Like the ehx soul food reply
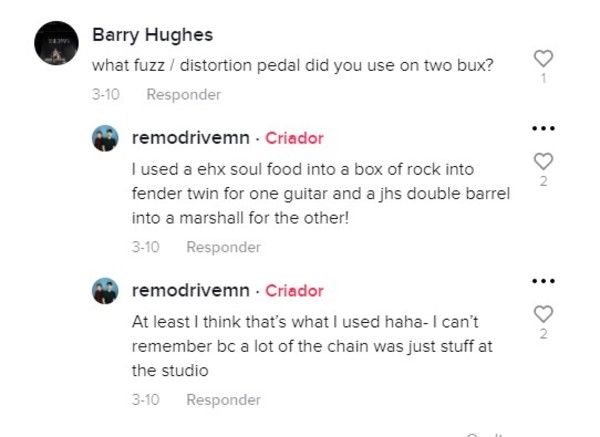The image size is (600, 437). coord(543,161)
